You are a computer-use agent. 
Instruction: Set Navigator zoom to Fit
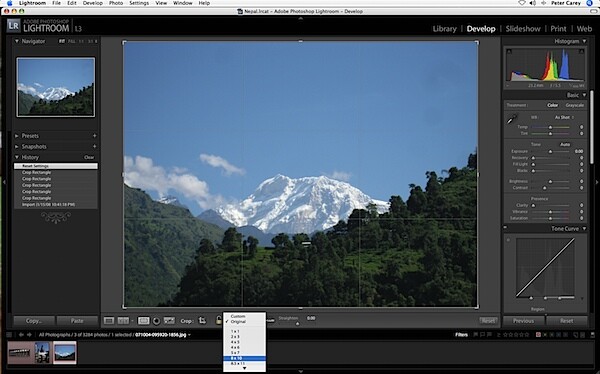(x=62, y=41)
